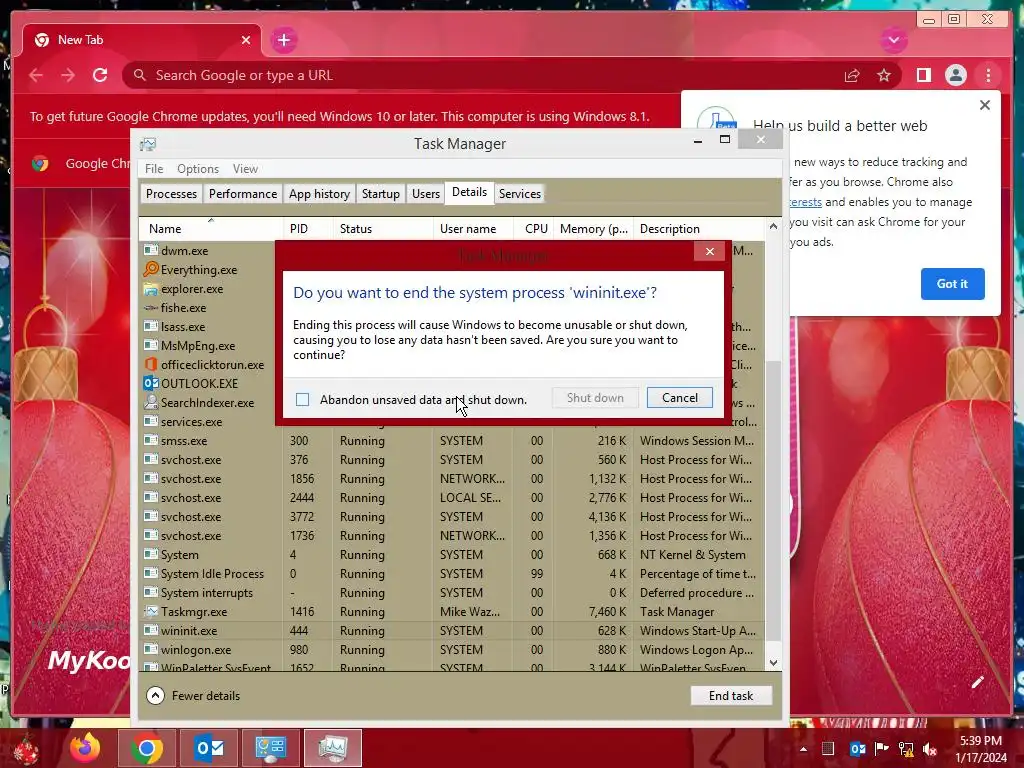
Task: Select the MsMpEng.exe process
Action: tap(198, 345)
